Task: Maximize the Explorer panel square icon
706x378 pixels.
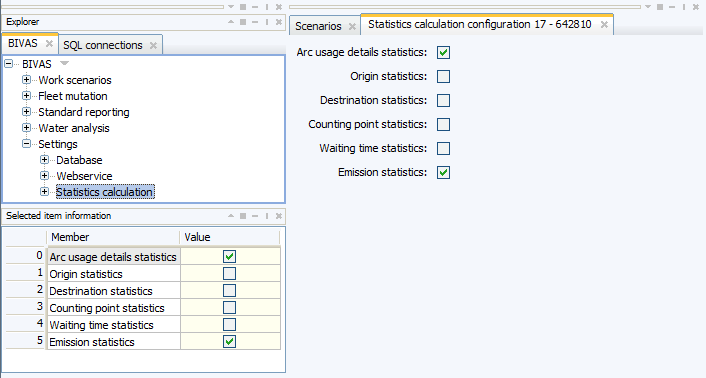Action: [243, 22]
